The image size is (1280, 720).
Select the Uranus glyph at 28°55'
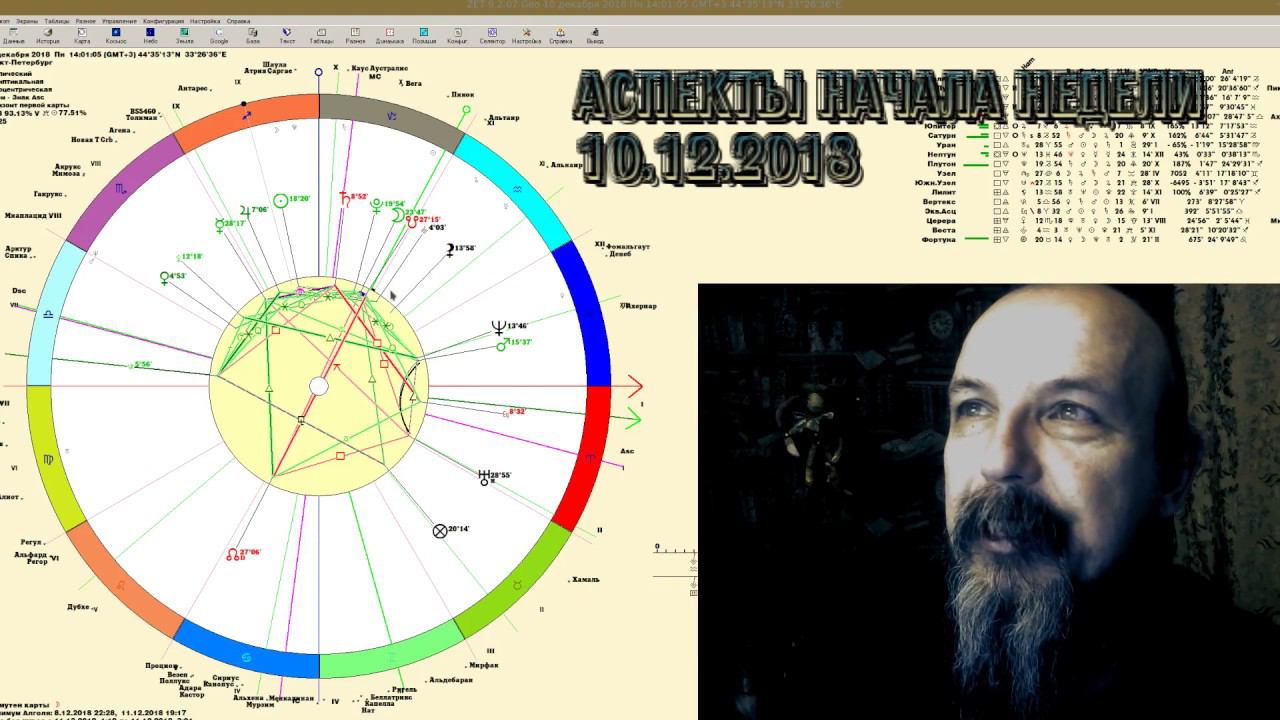click(x=484, y=476)
